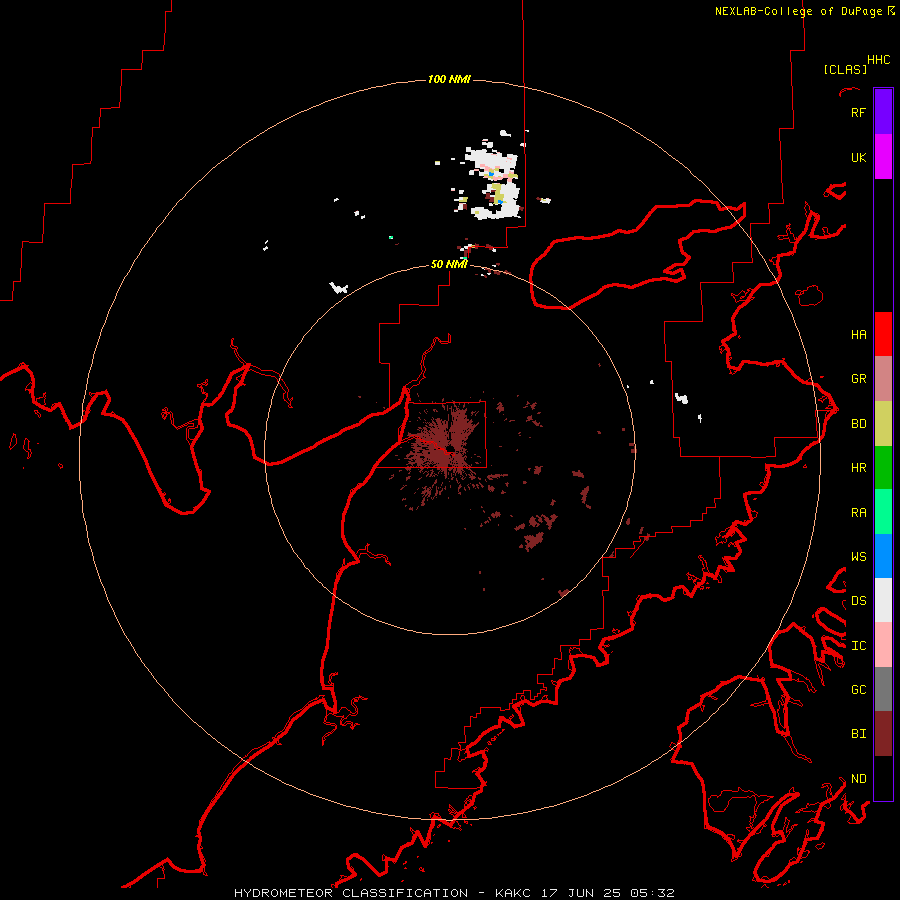
Task: Select the GR pink-brown legend swatch
Action: tap(883, 378)
